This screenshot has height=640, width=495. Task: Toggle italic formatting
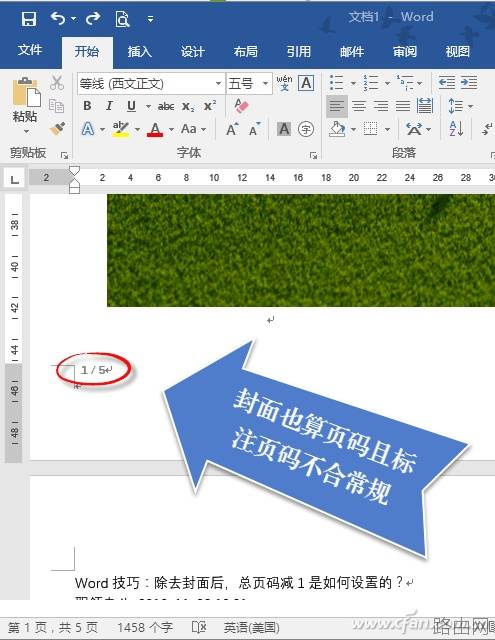109,106
